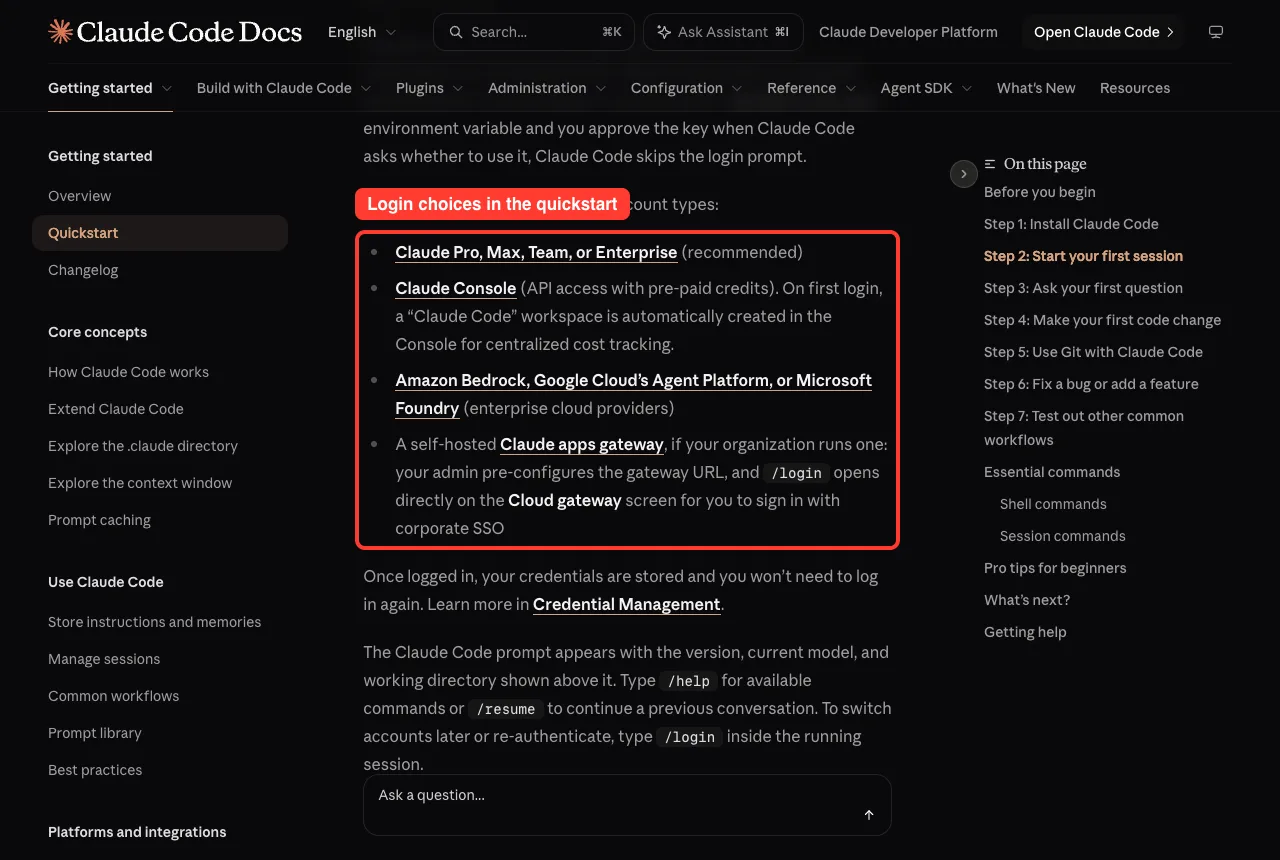Screen dimensions: 1280x860
Task: Jump to Pro tips for beginners section
Action: tap(1055, 568)
